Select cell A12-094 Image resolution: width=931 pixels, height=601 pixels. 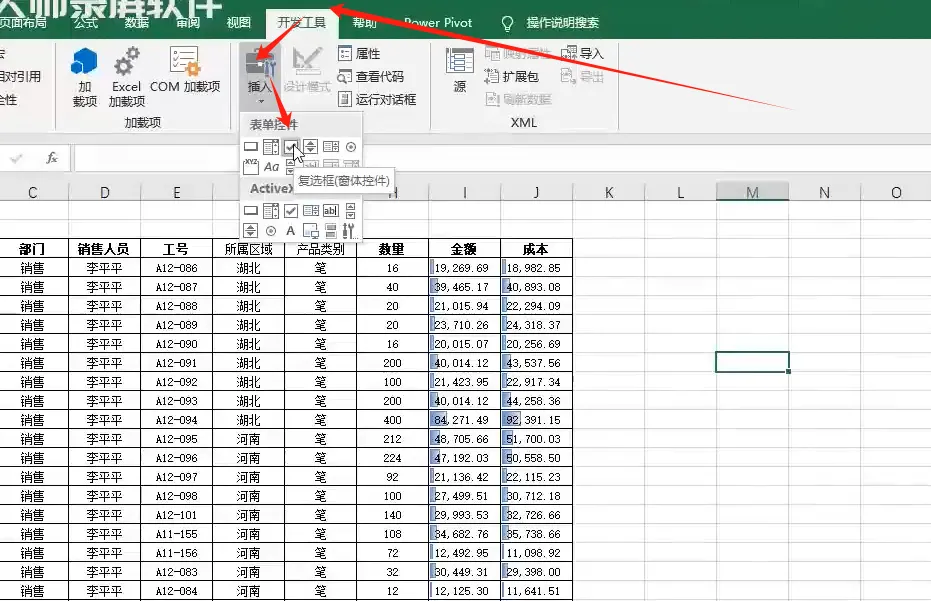[176, 420]
